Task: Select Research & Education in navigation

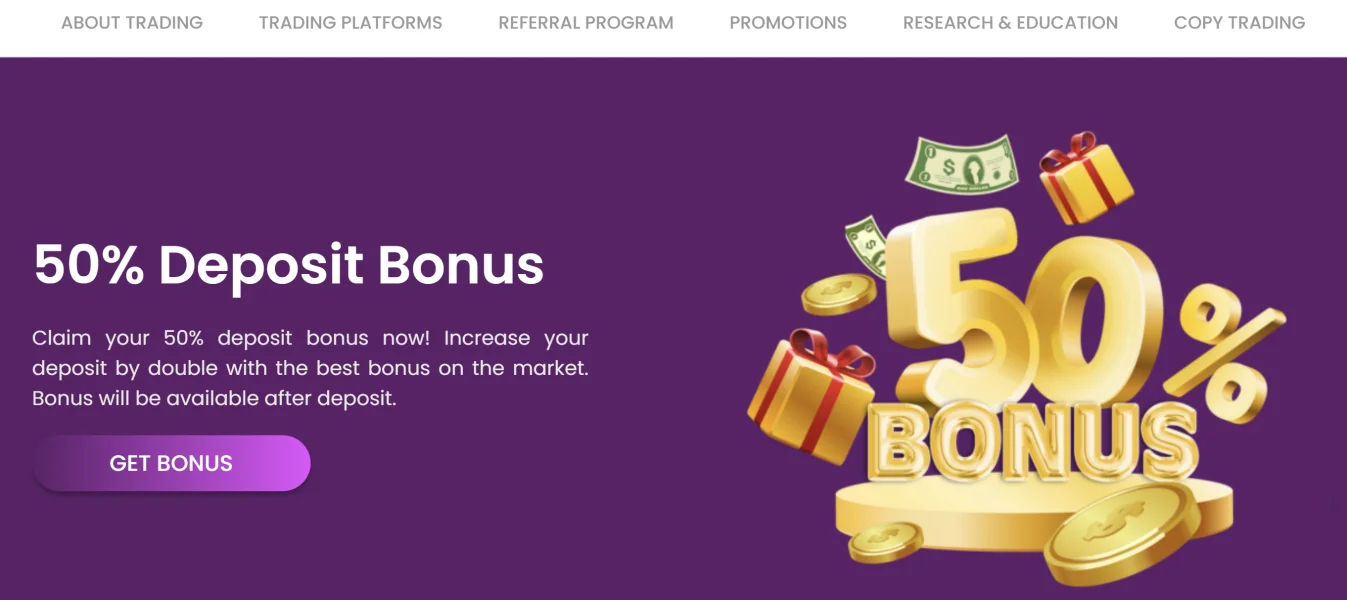Action: [x=1010, y=22]
